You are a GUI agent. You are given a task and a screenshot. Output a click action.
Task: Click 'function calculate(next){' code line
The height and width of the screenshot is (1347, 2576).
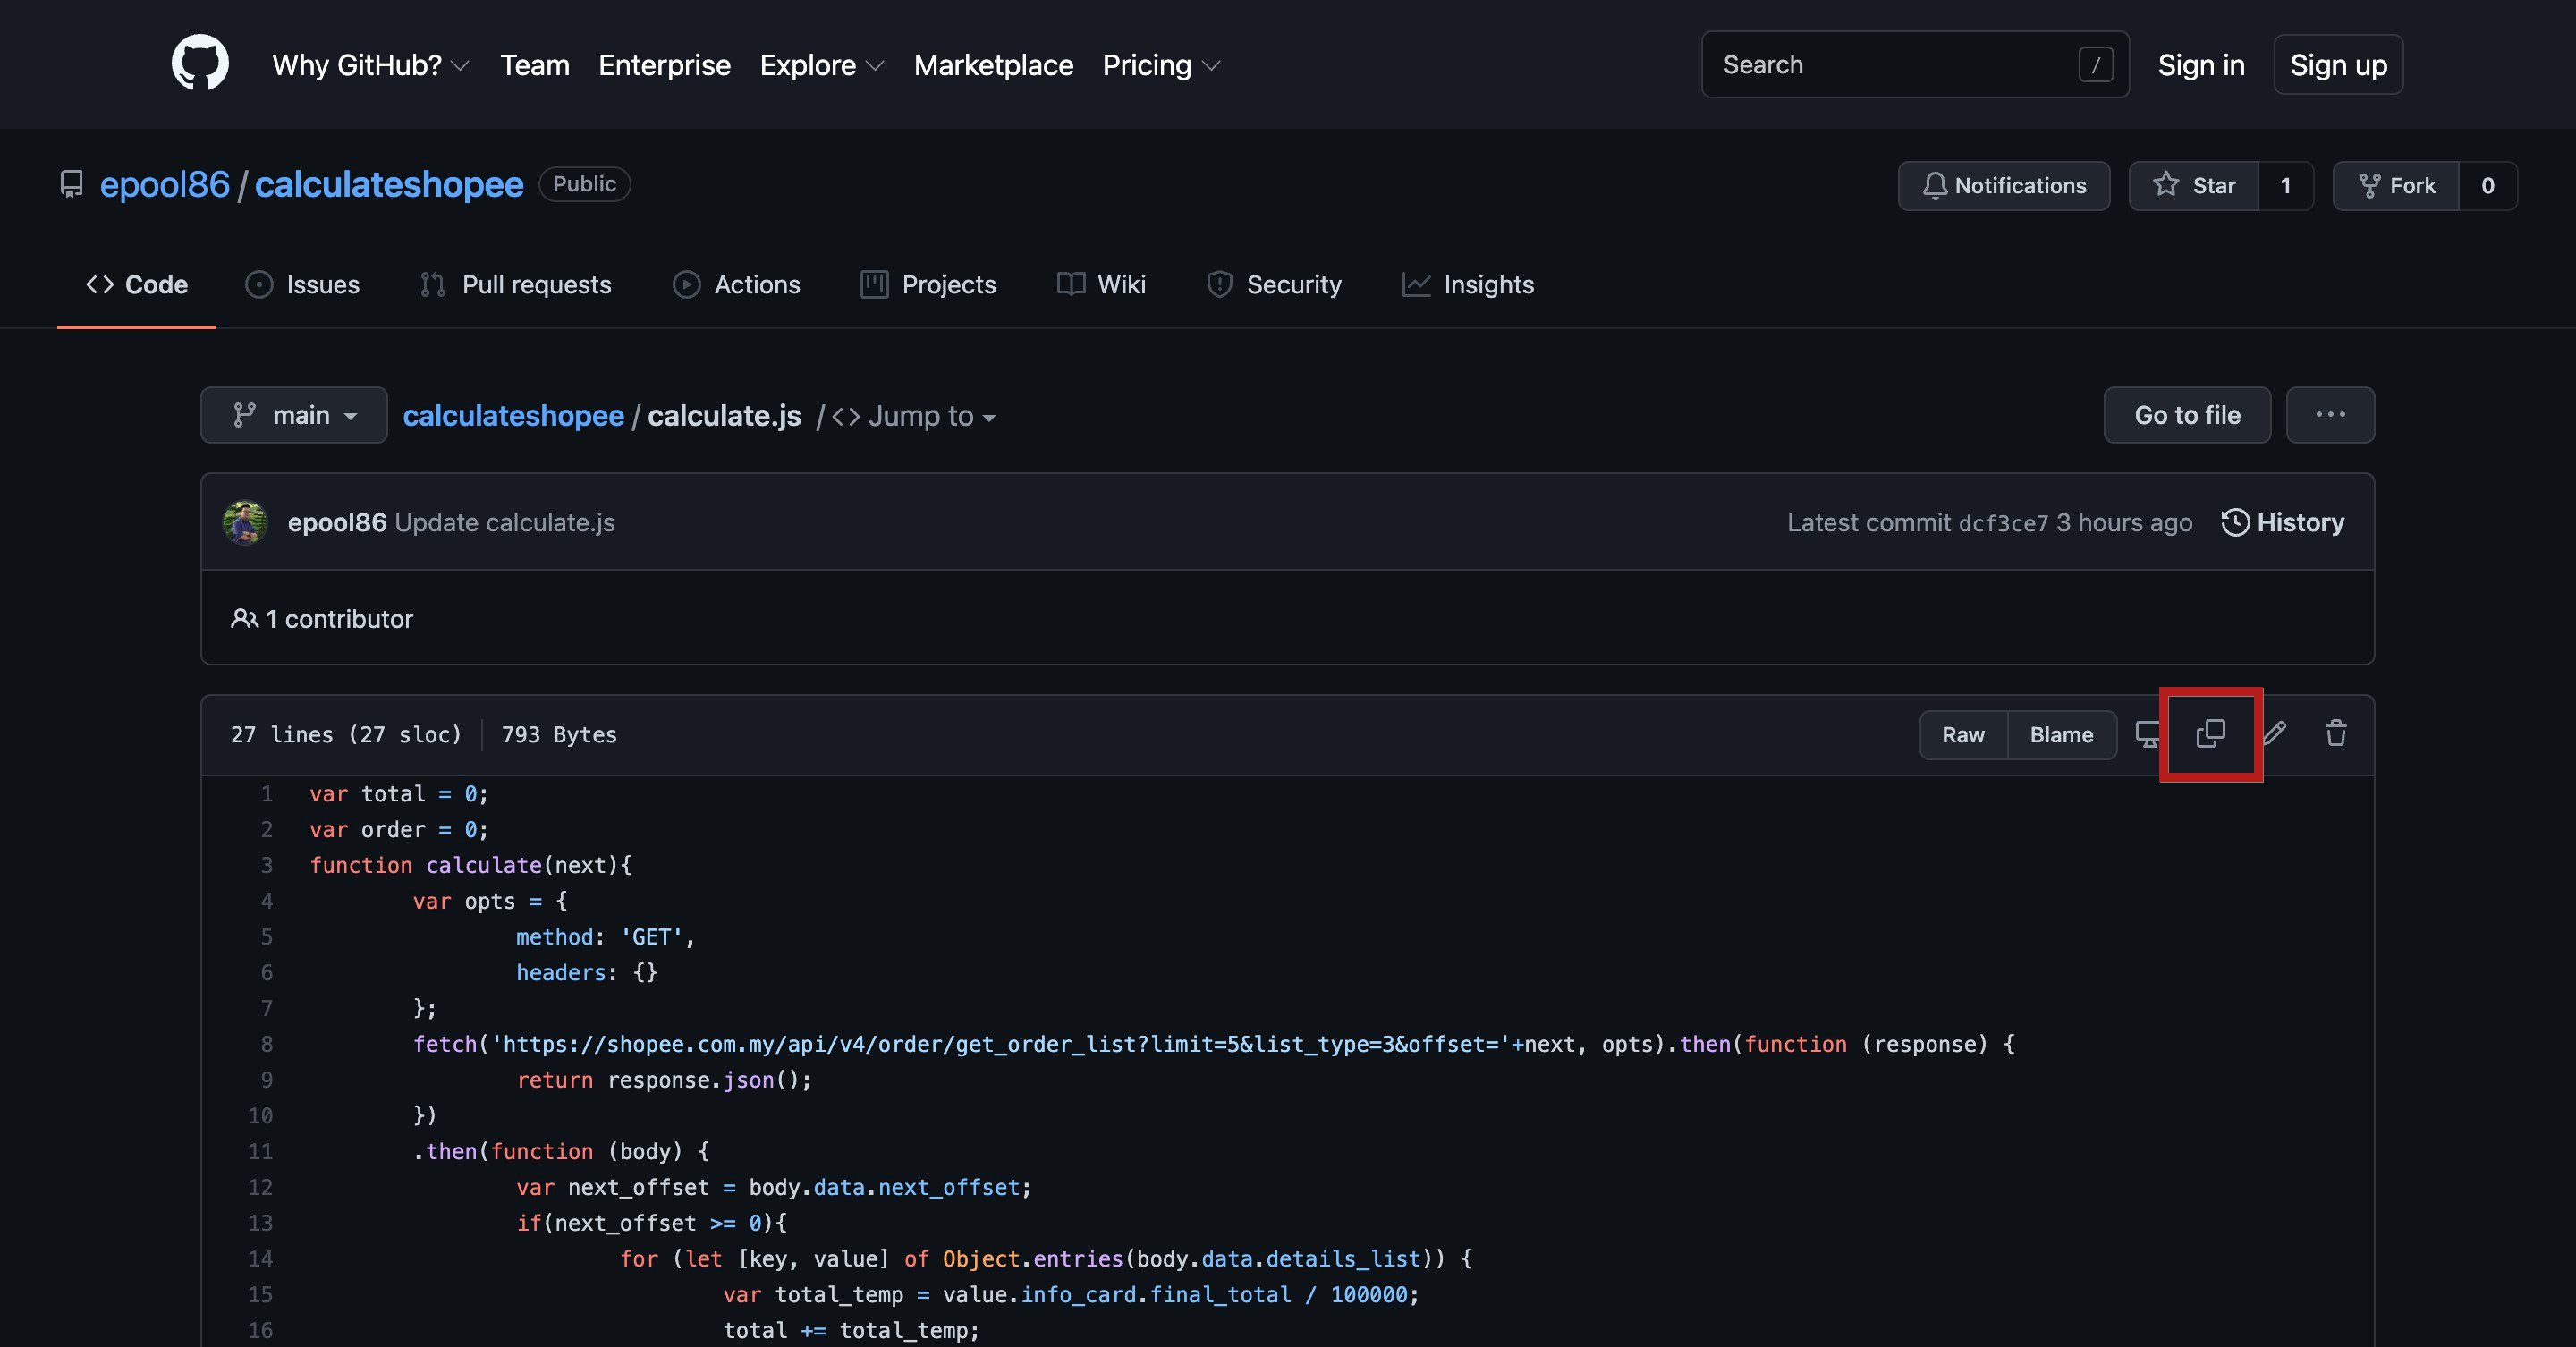tap(471, 865)
